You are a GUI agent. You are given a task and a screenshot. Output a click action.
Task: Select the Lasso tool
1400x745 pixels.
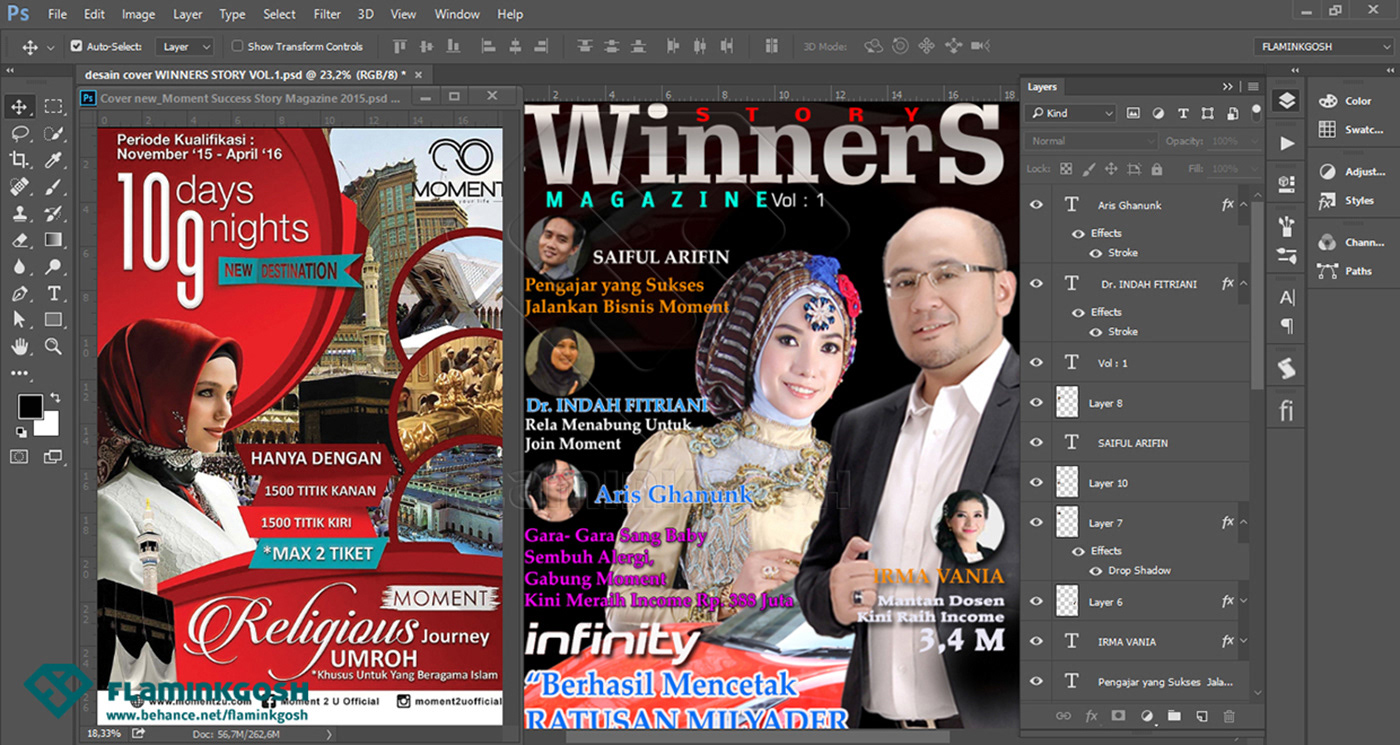tap(19, 133)
